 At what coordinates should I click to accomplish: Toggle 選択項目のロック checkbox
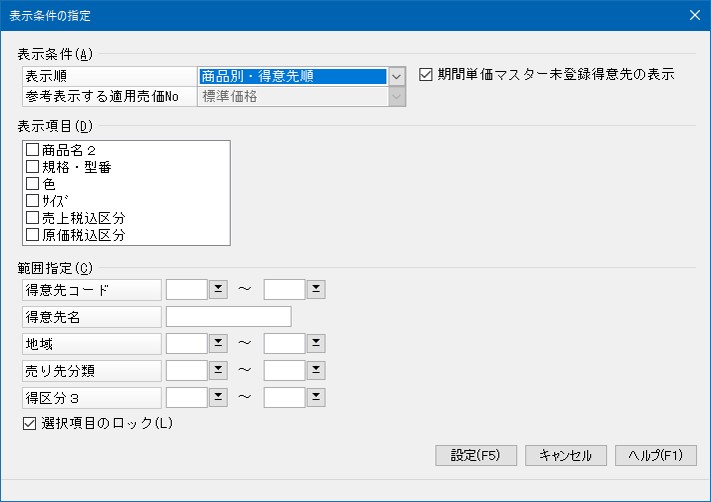click(x=29, y=424)
